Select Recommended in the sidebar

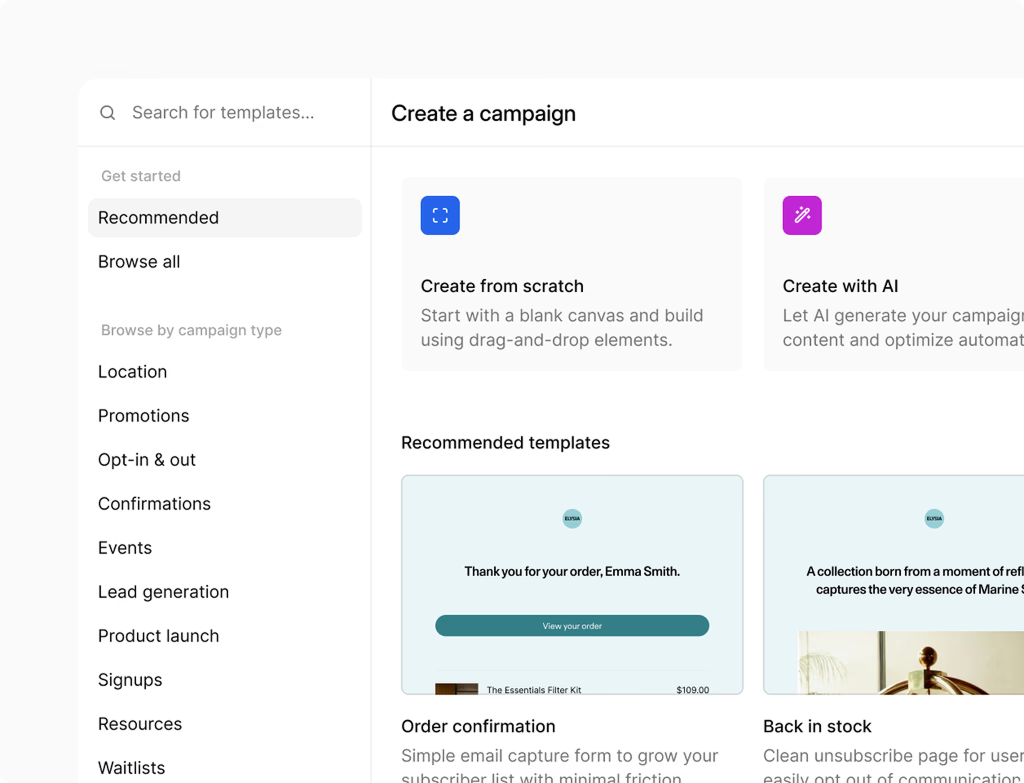[x=158, y=217]
